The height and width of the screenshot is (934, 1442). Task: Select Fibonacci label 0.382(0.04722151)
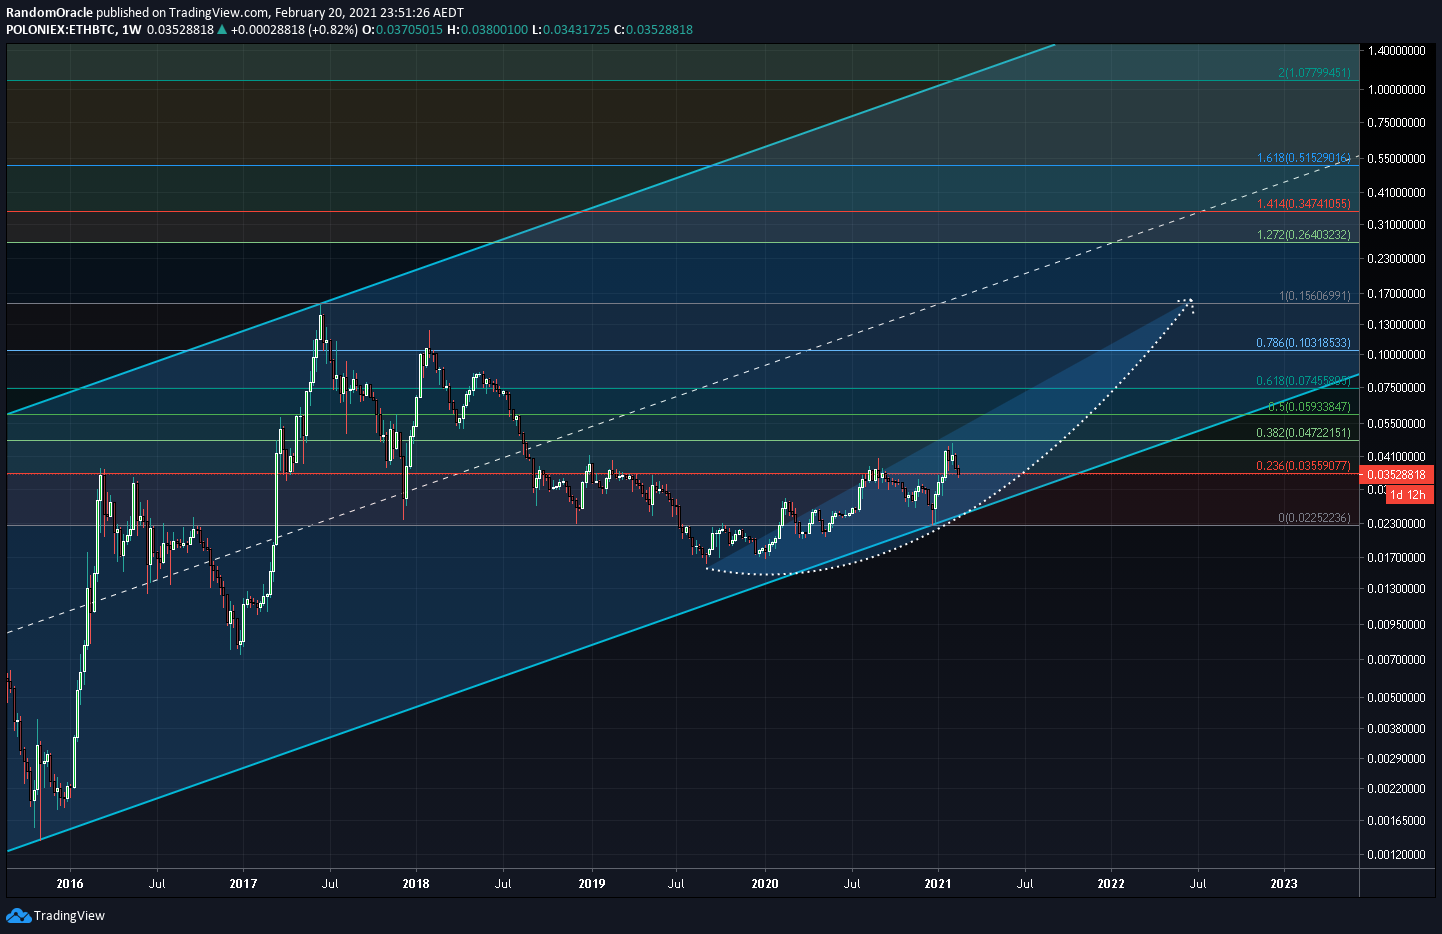click(1304, 433)
